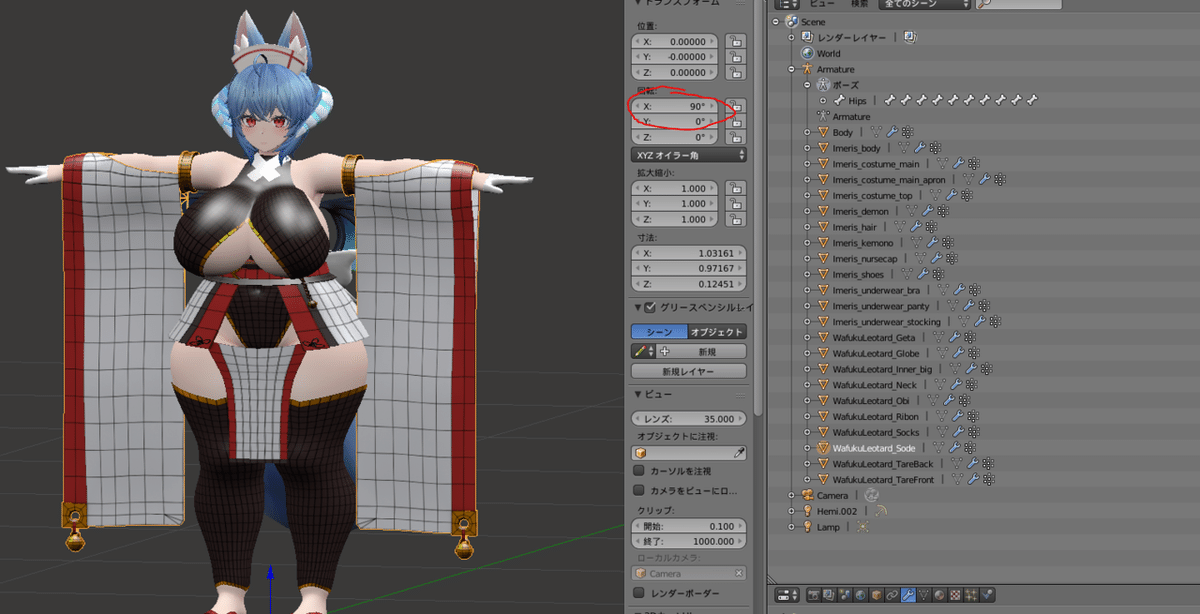Open the Physics properties tab icon
The image size is (1200, 614).
(989, 595)
